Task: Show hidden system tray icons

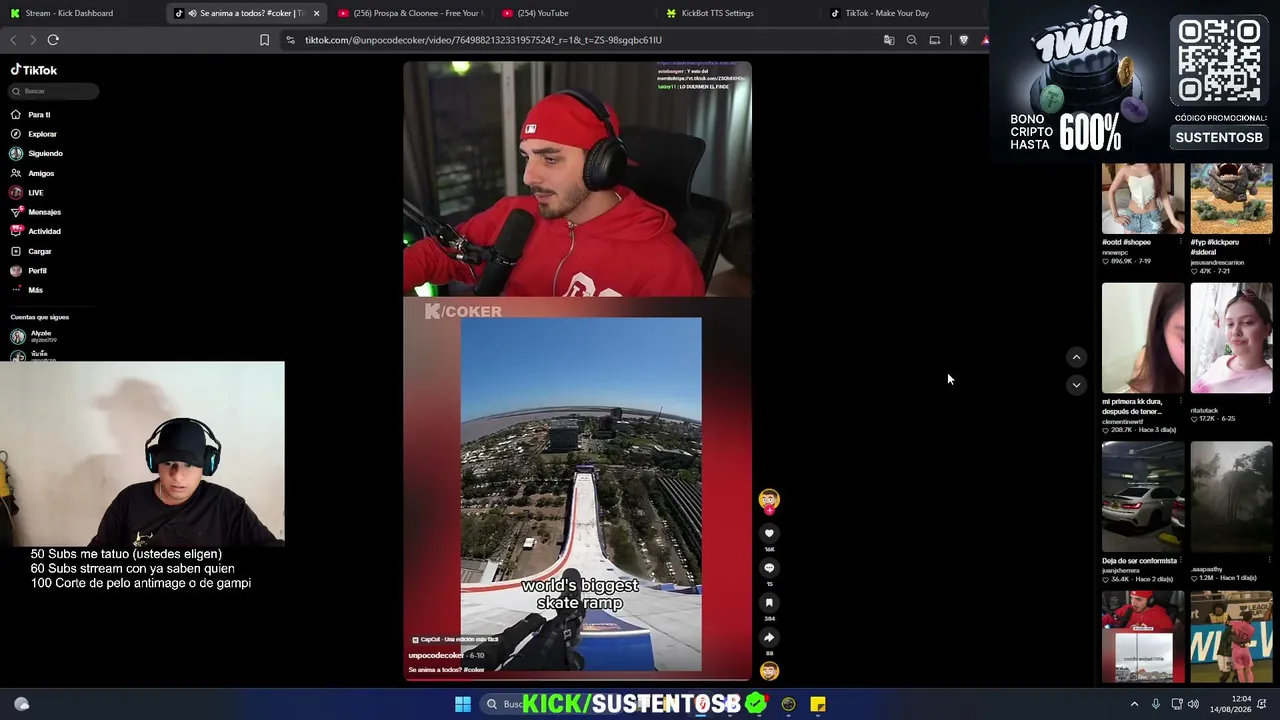Action: (x=1134, y=704)
